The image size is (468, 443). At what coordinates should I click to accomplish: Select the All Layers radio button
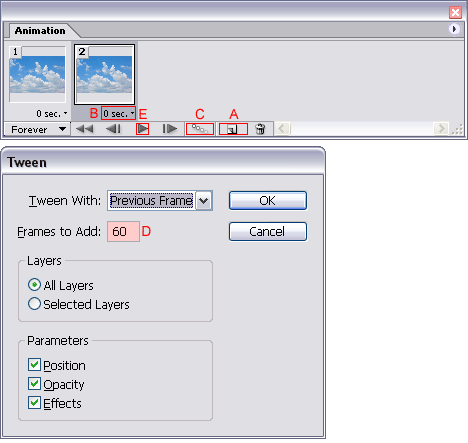[35, 285]
